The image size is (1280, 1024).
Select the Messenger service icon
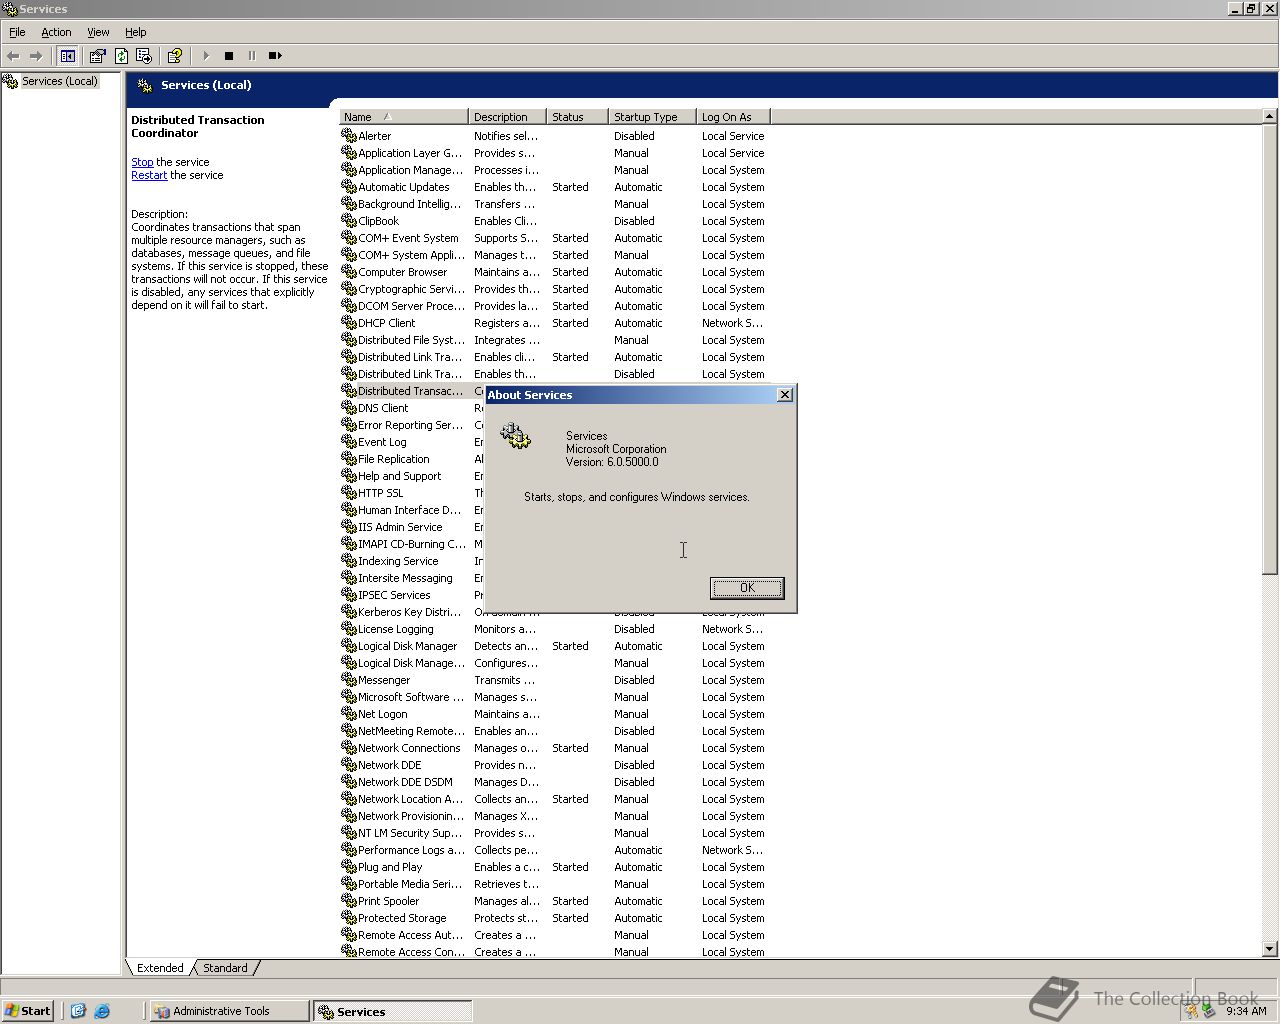(349, 679)
